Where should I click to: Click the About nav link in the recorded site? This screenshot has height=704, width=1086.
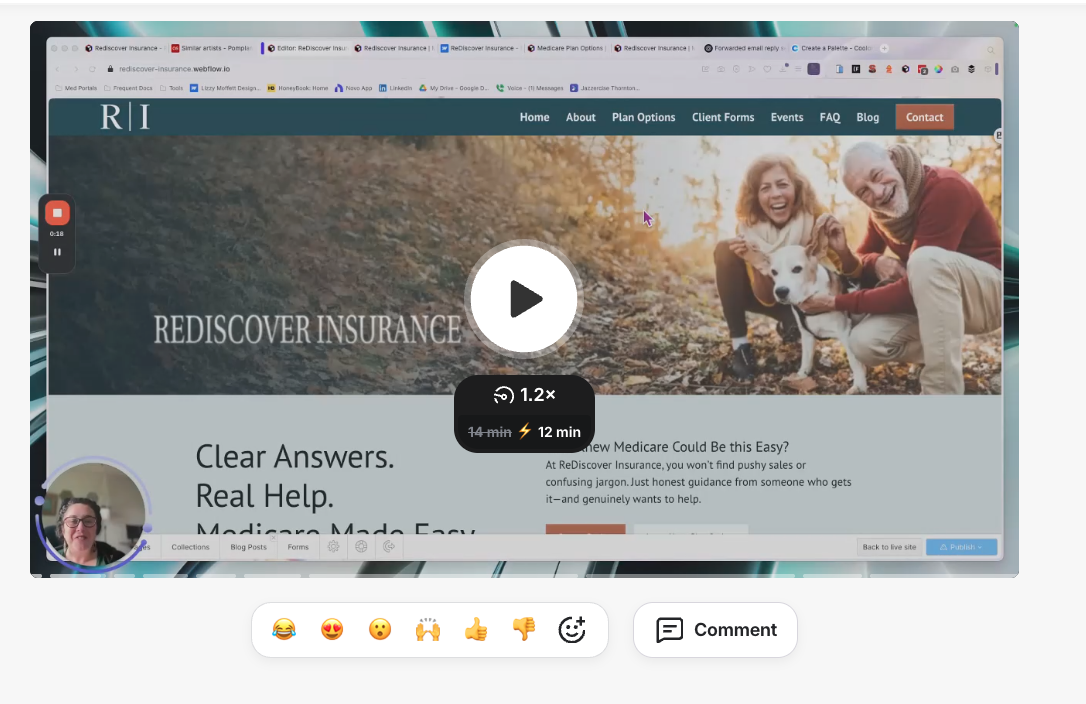coord(580,117)
